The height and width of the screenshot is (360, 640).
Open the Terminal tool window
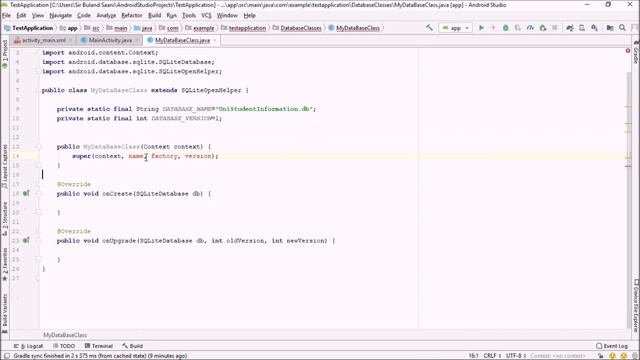98,346
